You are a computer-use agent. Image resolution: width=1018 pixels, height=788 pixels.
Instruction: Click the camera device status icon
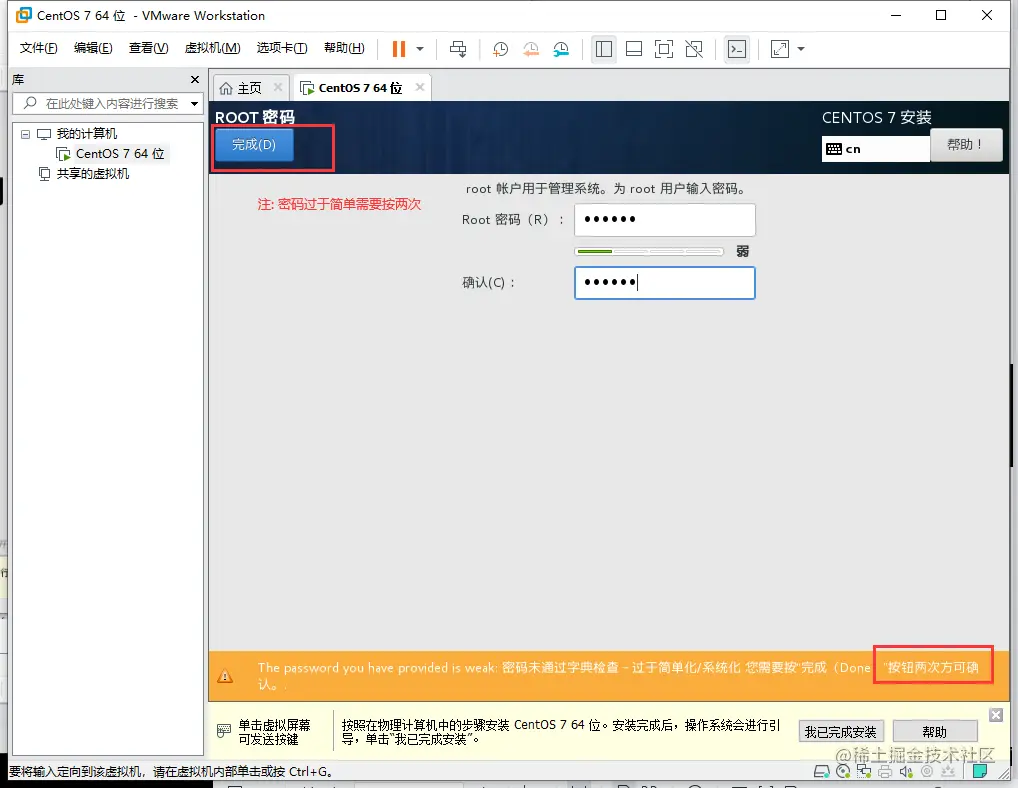tap(927, 771)
